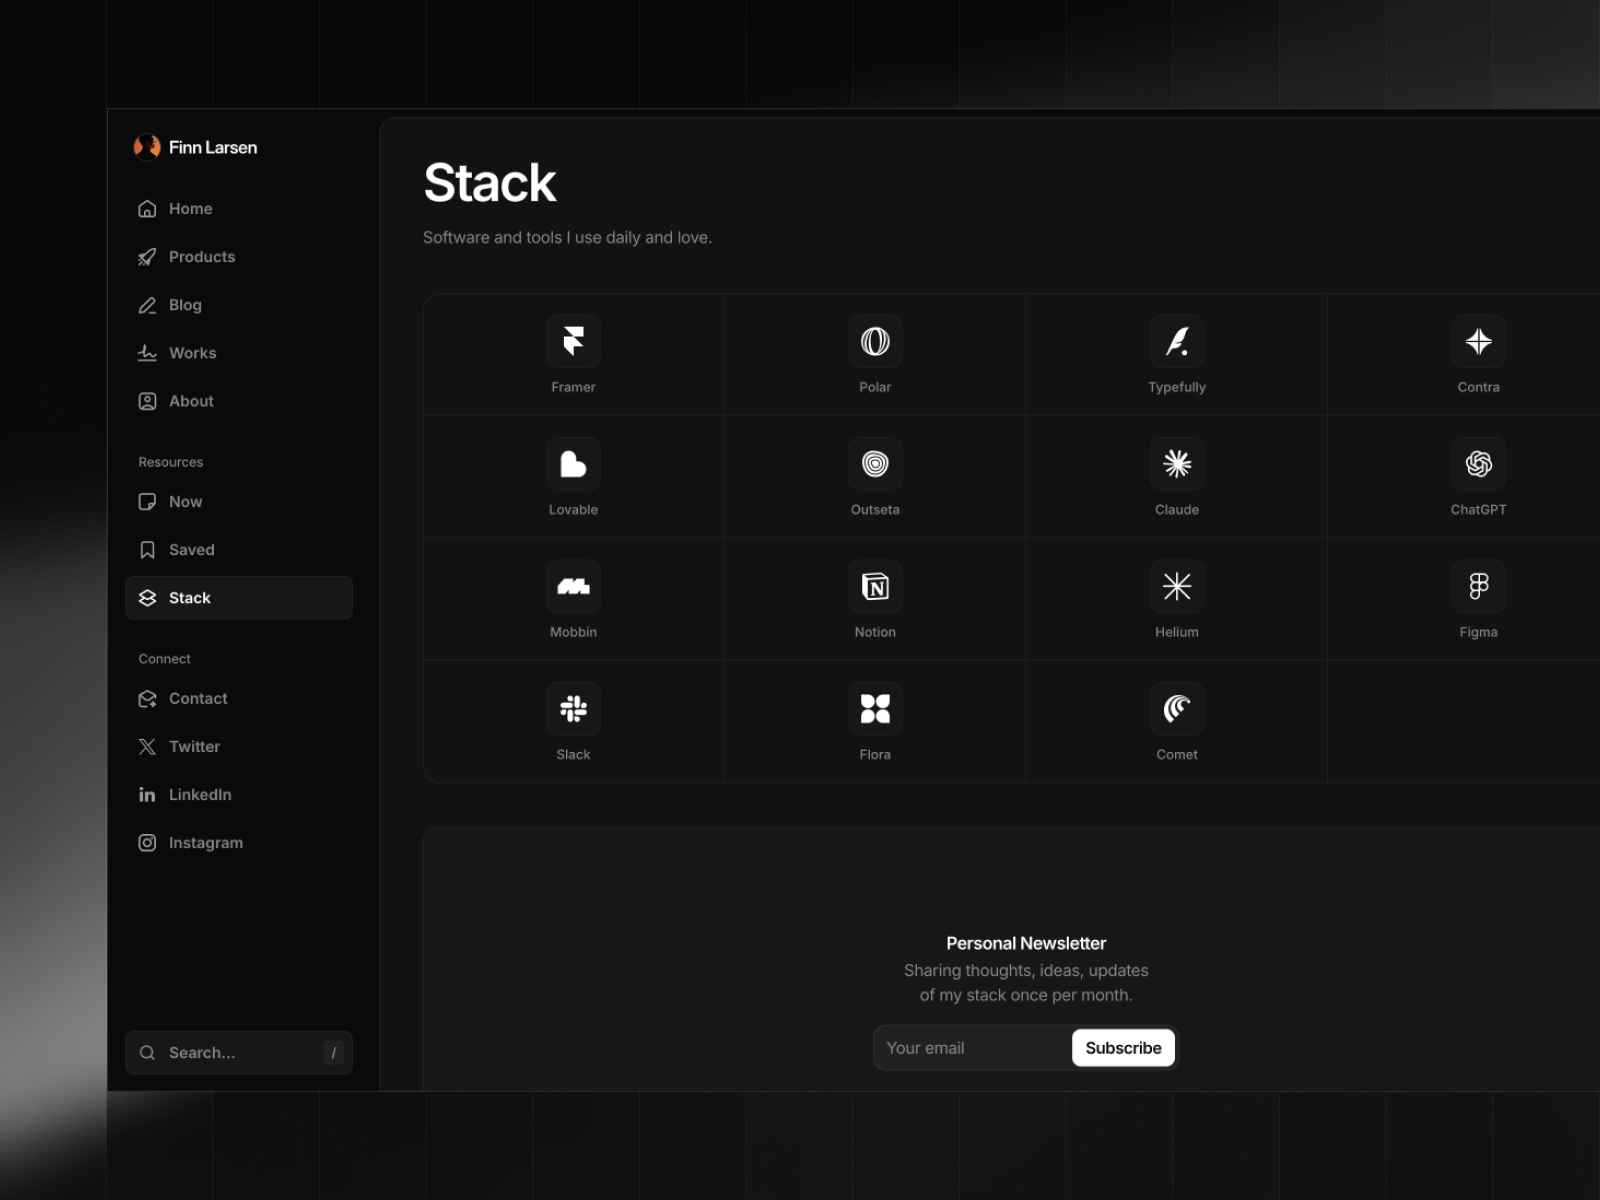Click Finn Larsen's avatar picture

coord(147,147)
